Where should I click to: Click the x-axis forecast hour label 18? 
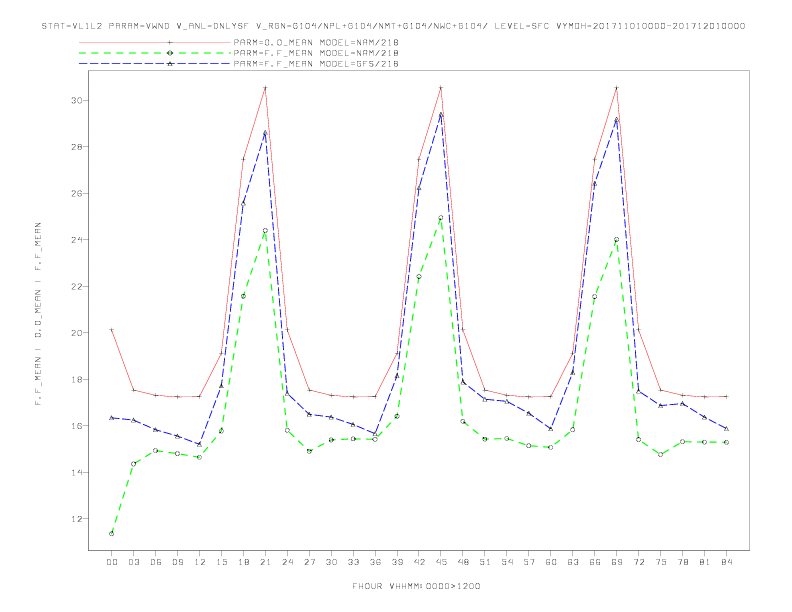pos(243,562)
